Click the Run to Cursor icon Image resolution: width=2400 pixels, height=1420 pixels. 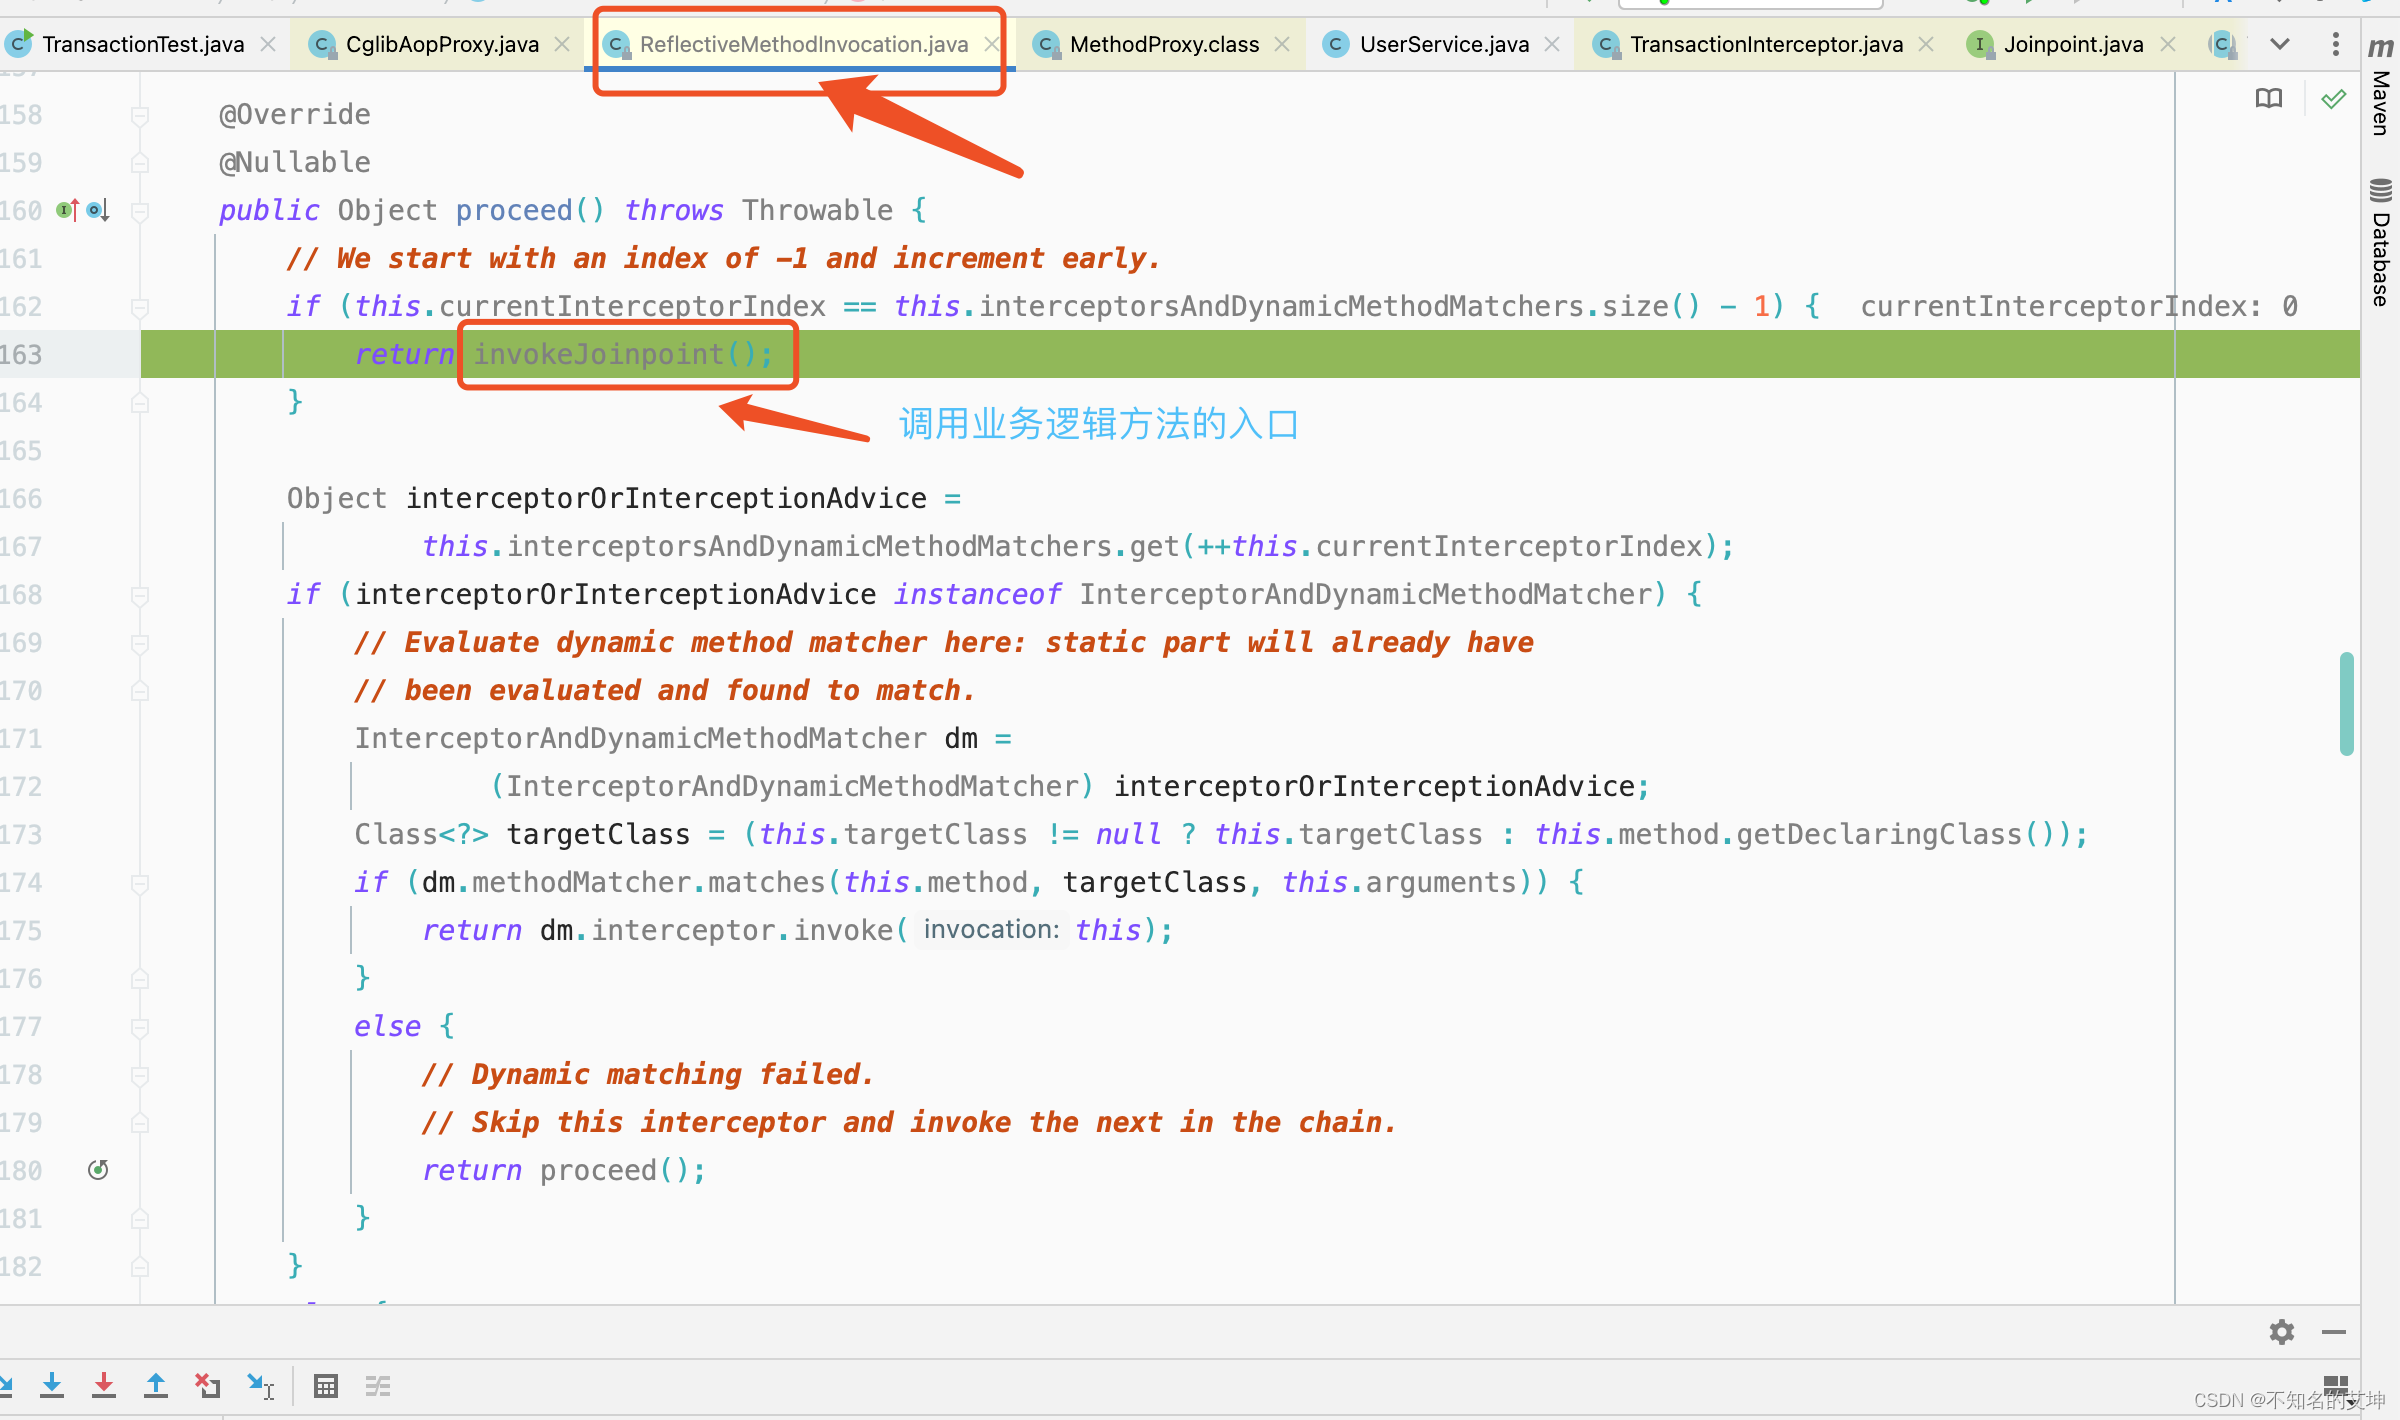coord(261,1386)
